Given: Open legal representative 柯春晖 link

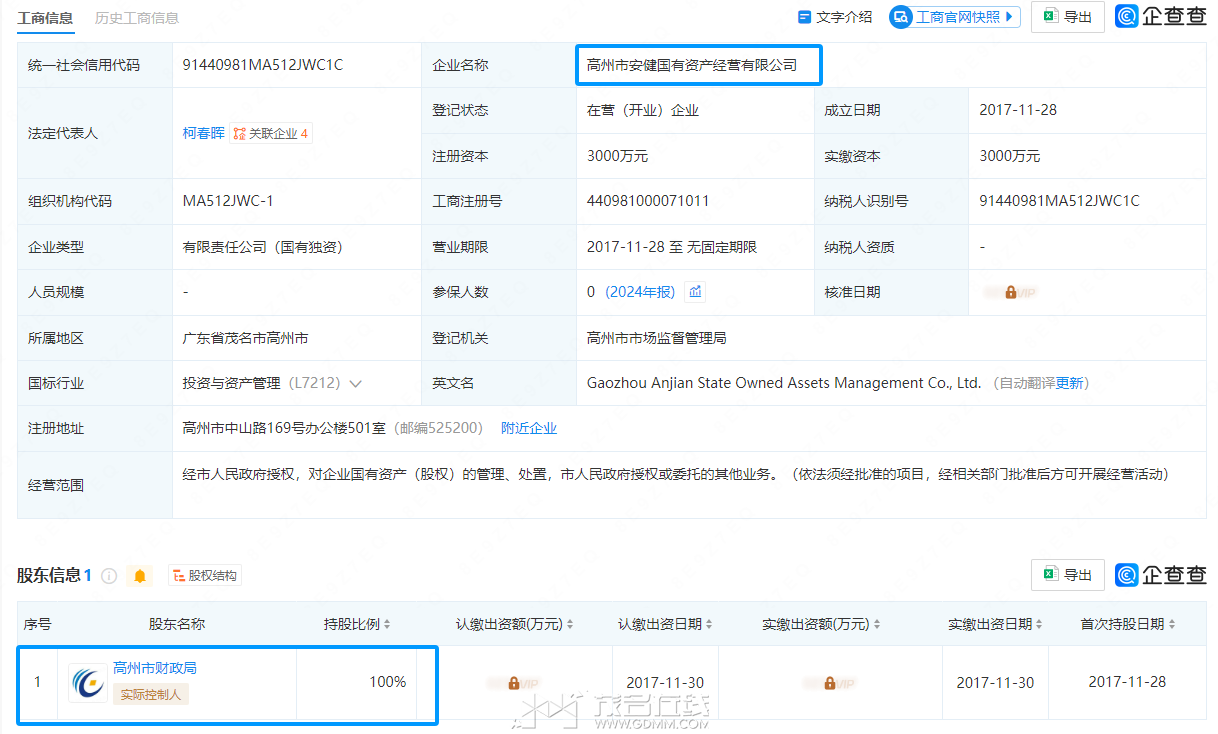Looking at the screenshot, I should [203, 133].
